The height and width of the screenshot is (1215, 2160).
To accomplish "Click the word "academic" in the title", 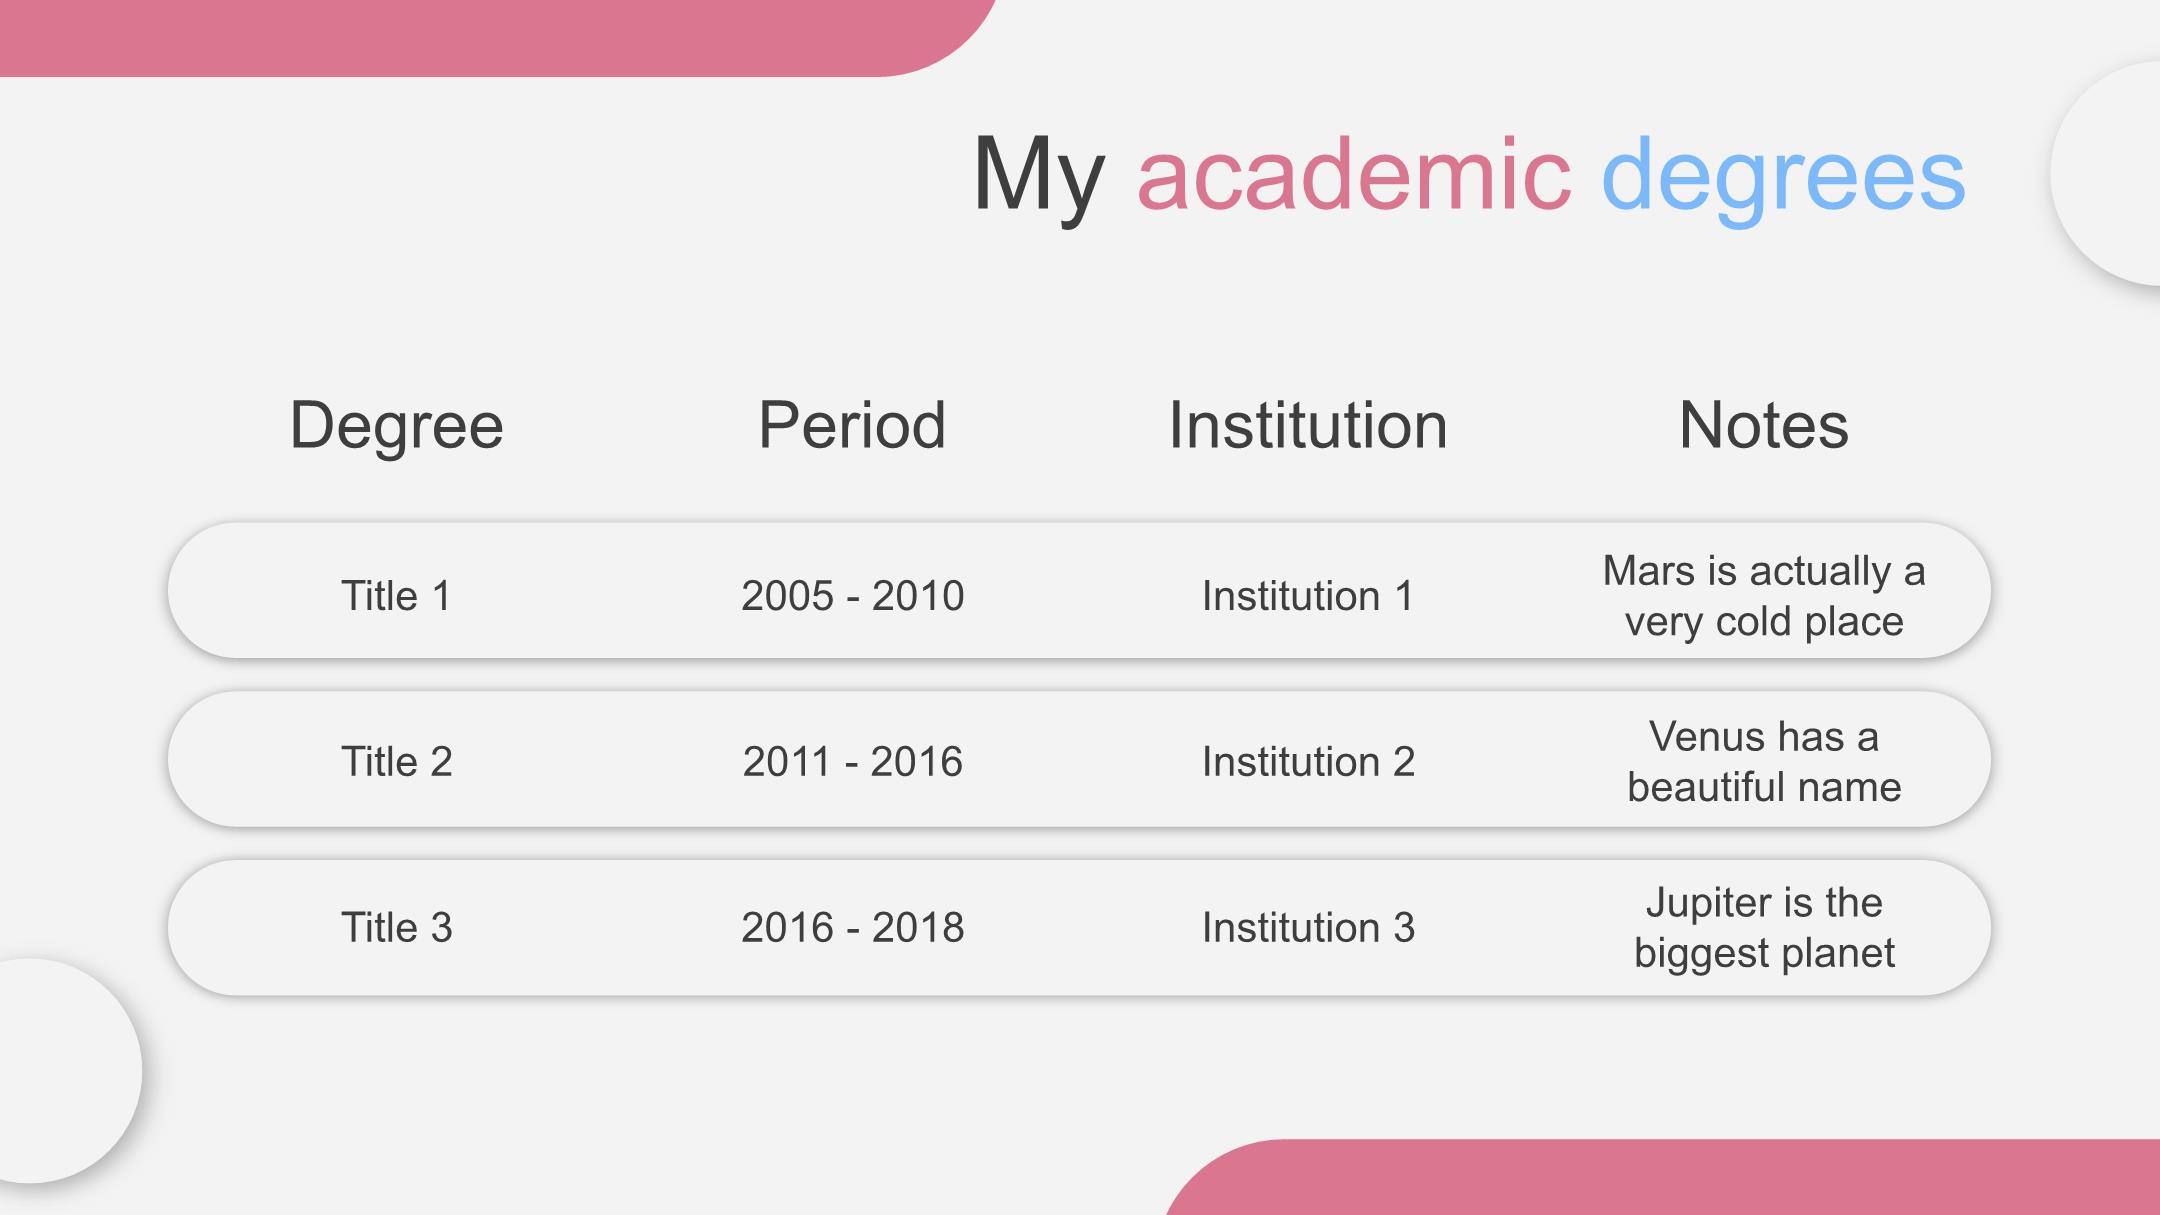I will pyautogui.click(x=1354, y=175).
